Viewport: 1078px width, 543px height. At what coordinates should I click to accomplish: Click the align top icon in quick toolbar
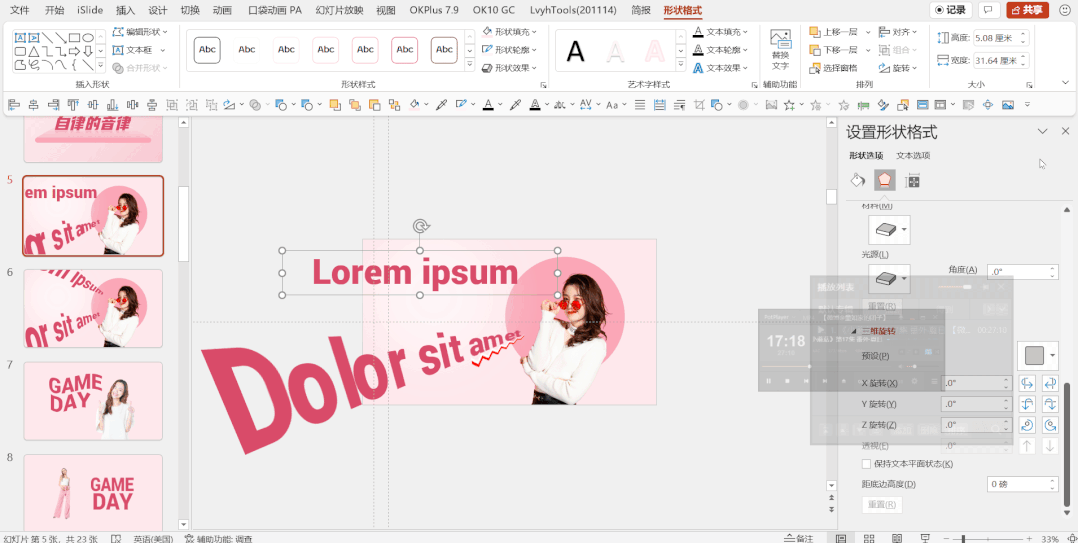[73, 105]
